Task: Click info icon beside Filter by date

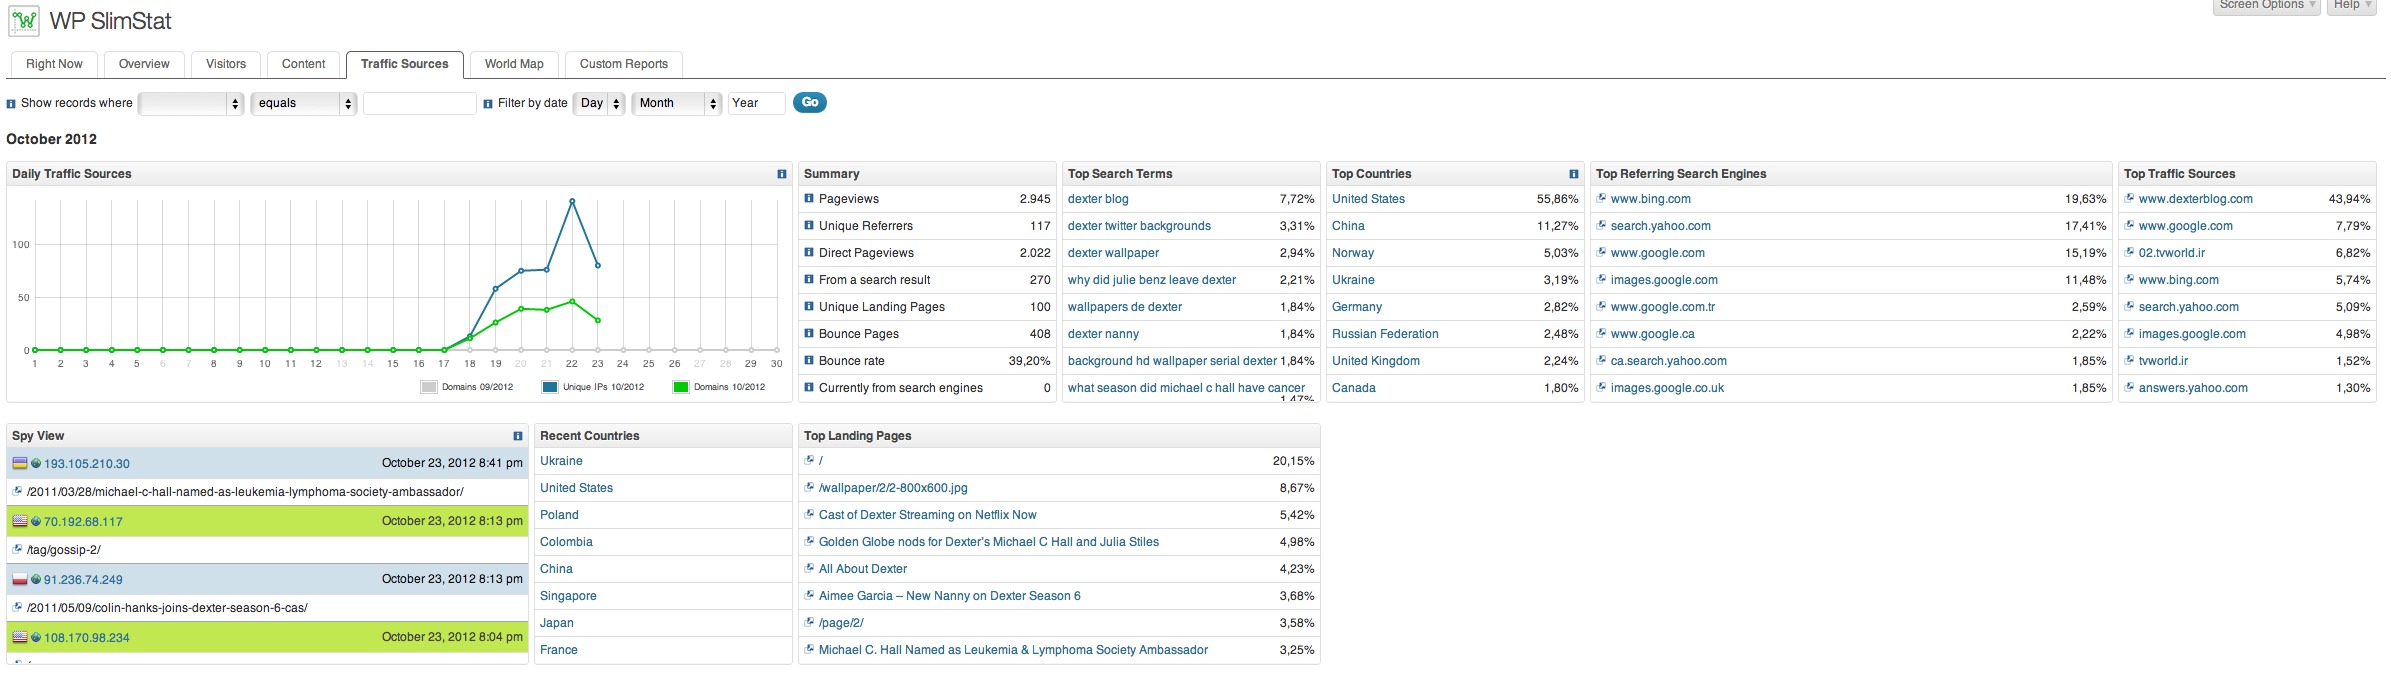Action: pyautogui.click(x=488, y=104)
